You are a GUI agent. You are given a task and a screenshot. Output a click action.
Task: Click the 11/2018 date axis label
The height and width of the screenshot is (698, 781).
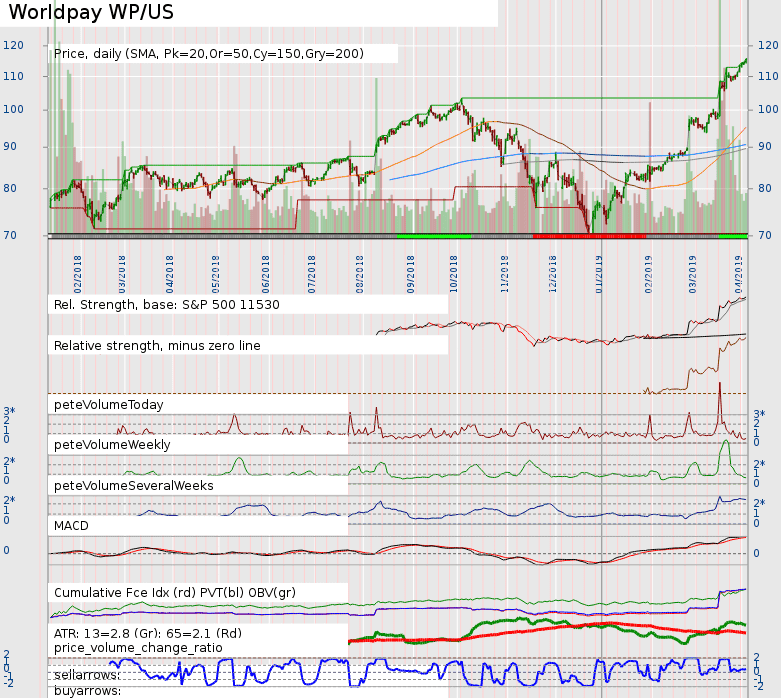tap(505, 275)
